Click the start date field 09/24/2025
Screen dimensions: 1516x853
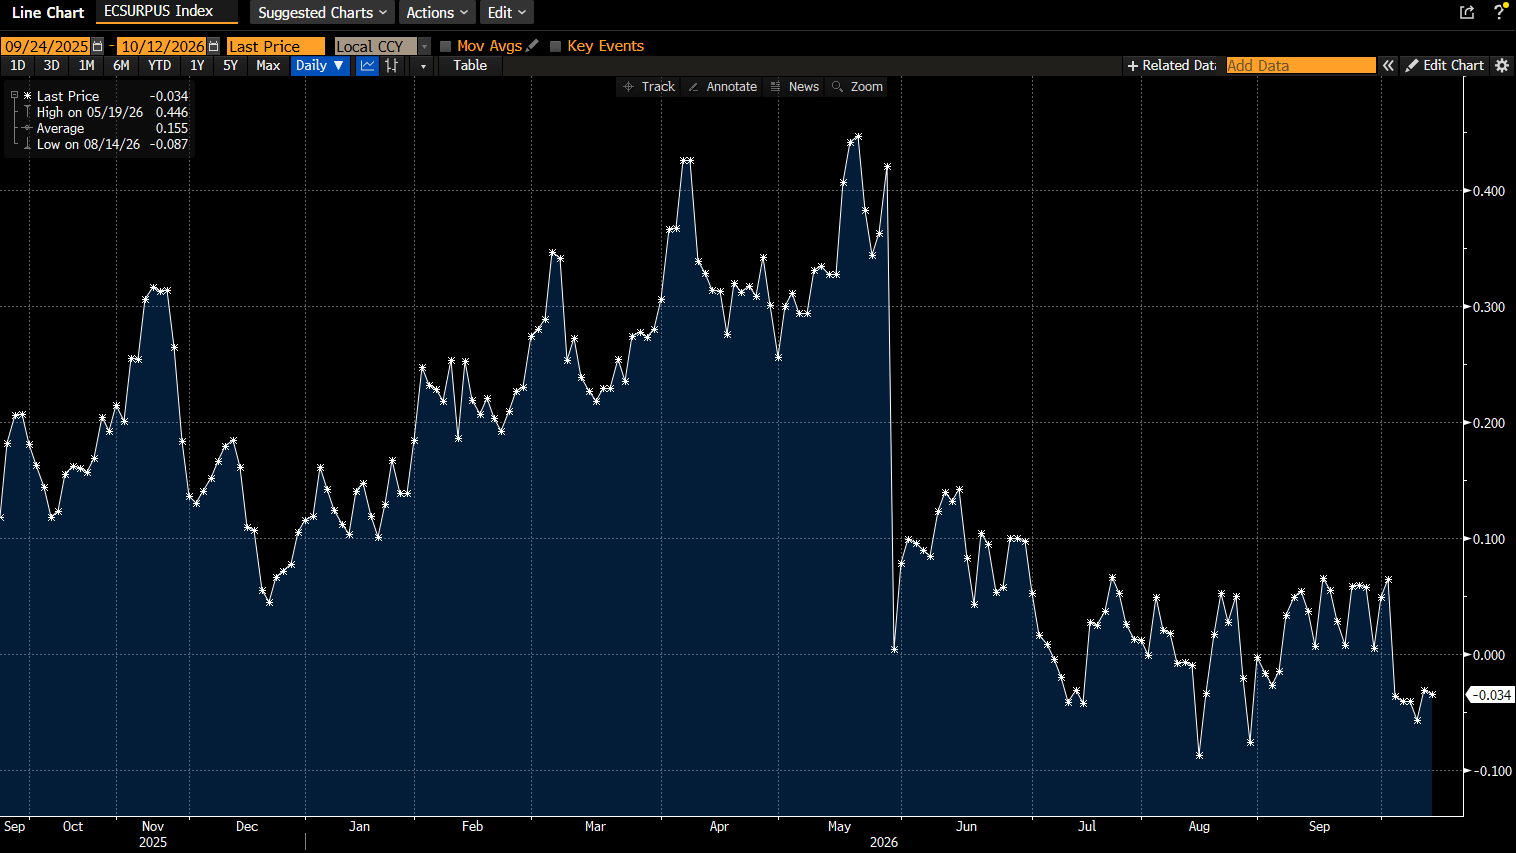pos(46,46)
